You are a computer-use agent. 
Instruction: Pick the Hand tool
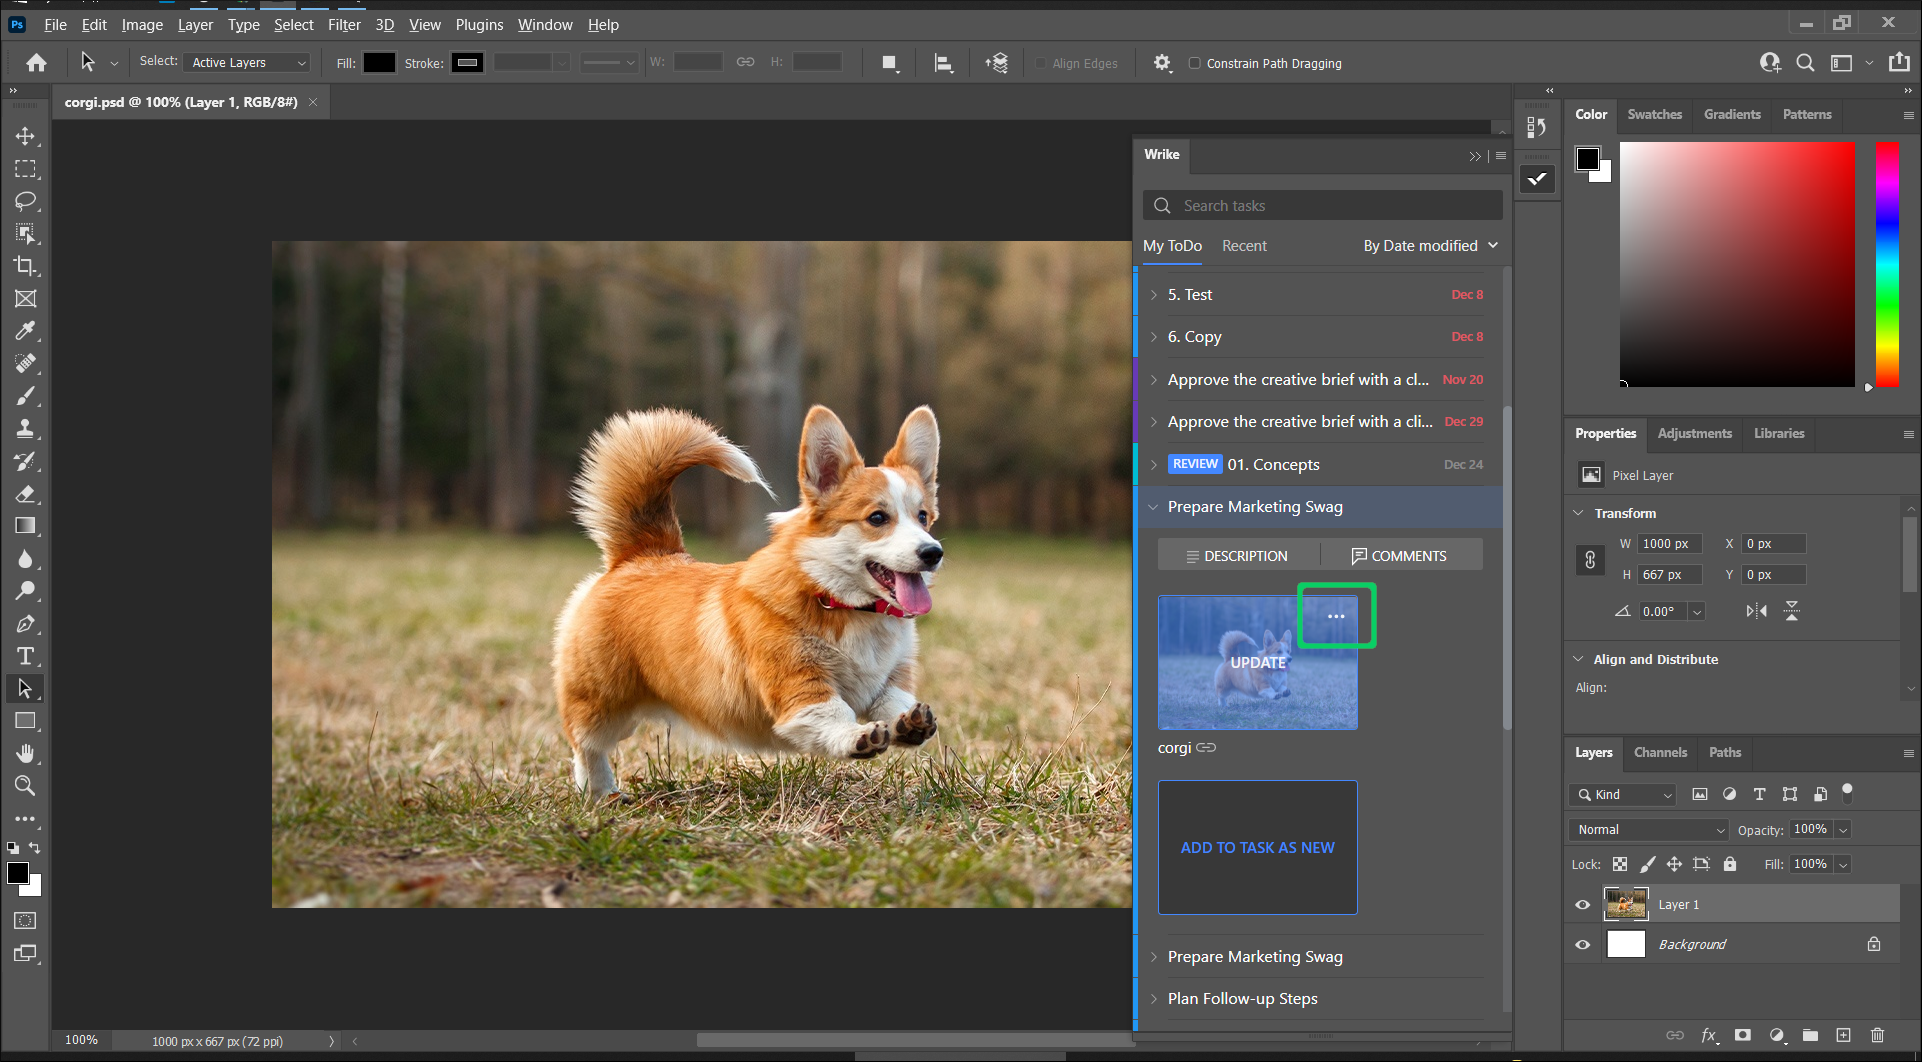coord(26,753)
